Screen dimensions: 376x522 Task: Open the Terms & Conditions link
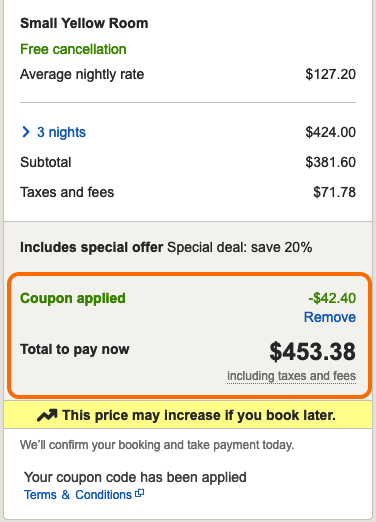(78, 495)
